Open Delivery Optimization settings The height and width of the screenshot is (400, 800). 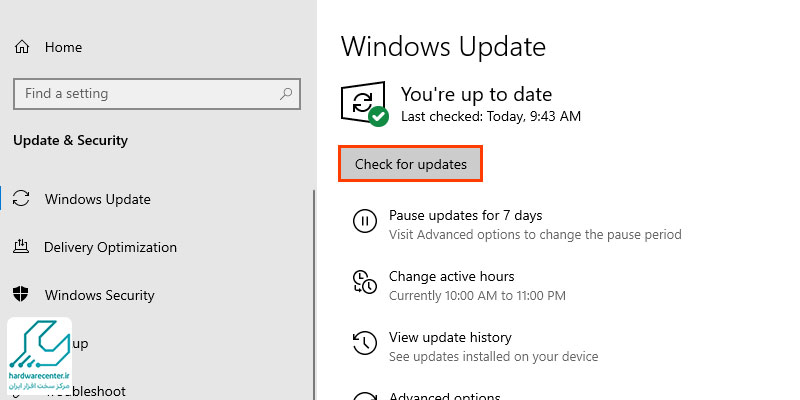(111, 247)
